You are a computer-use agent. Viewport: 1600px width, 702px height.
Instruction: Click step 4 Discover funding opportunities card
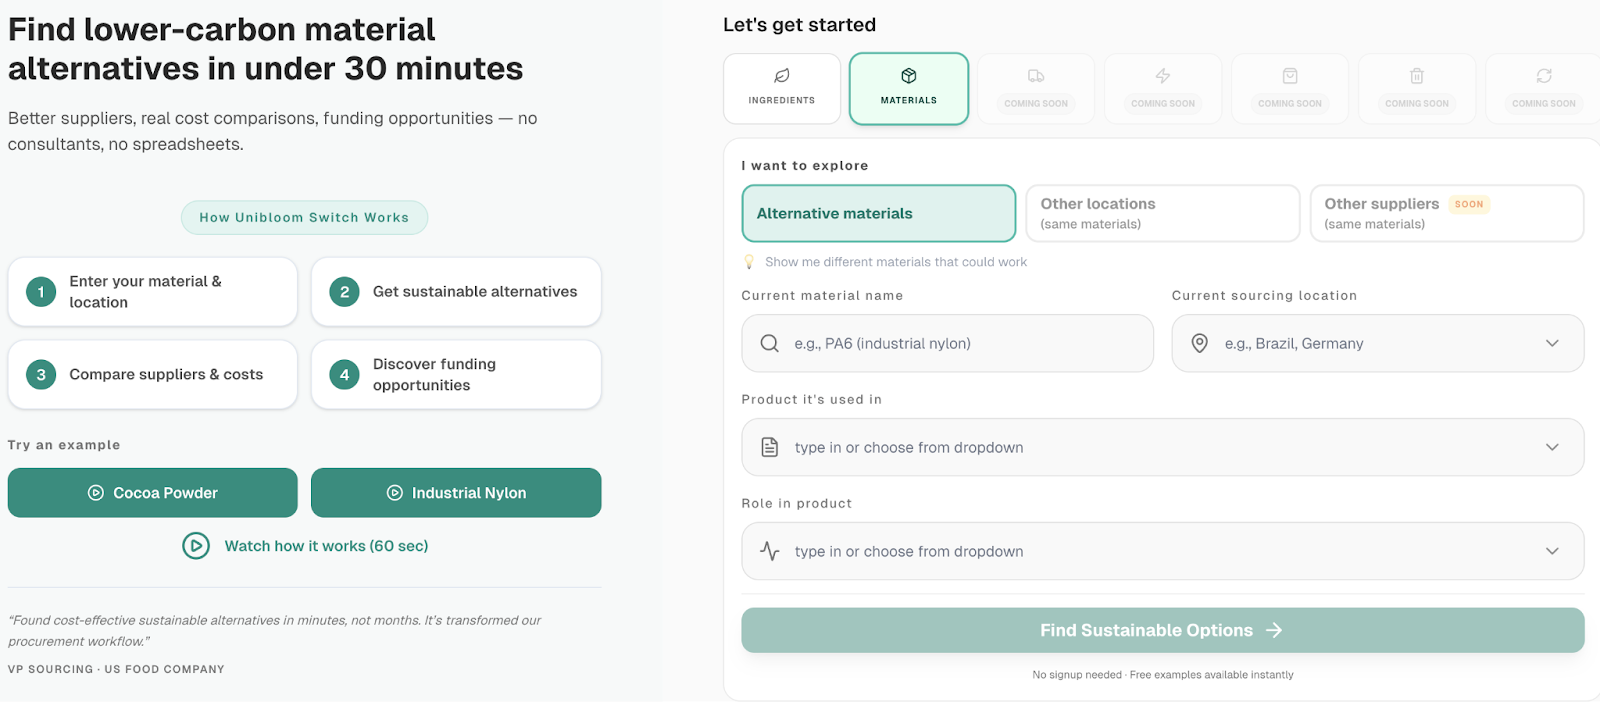[456, 374]
